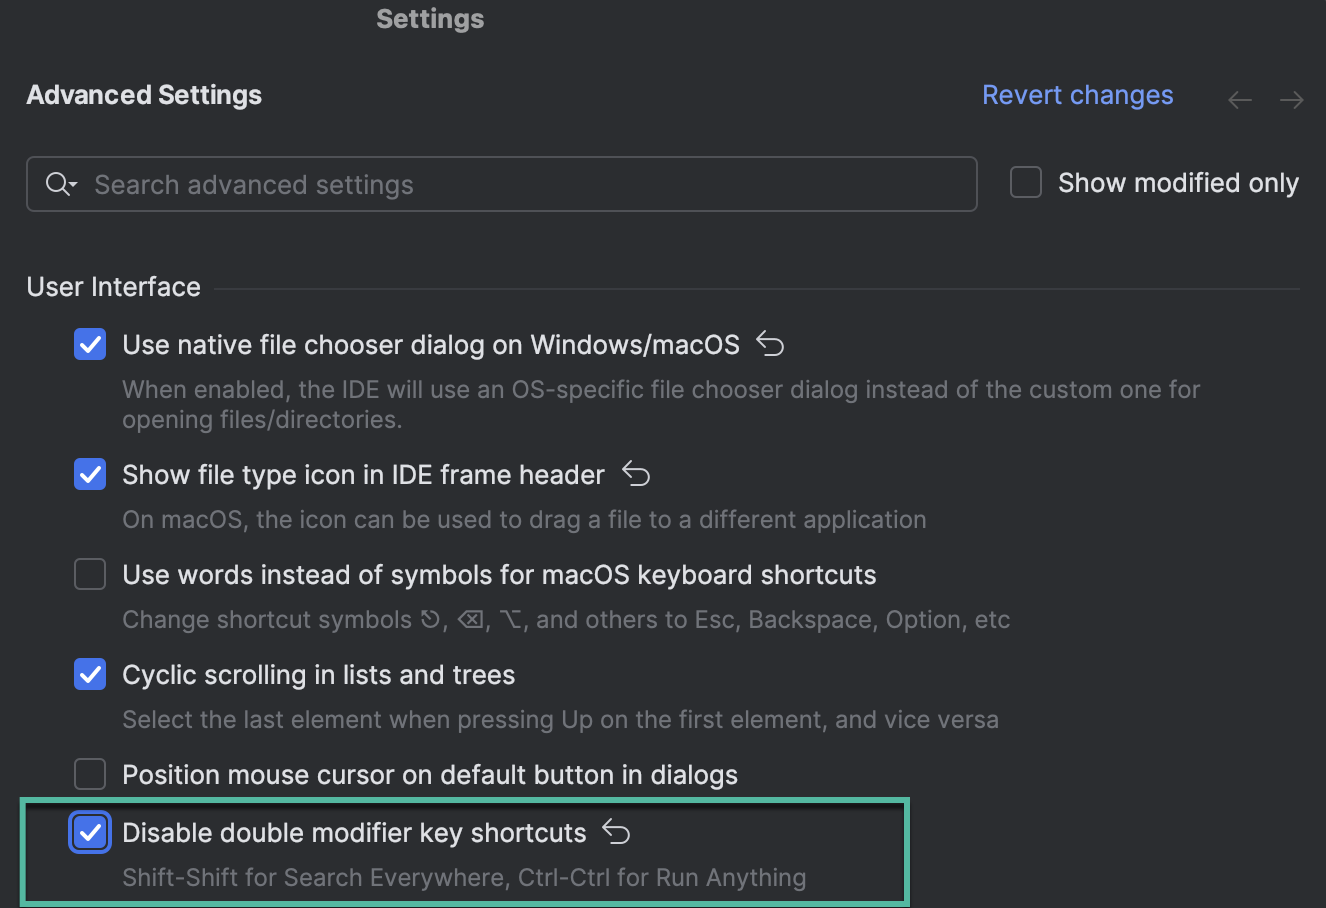Enable positioning mouse cursor on default button
1326x908 pixels.
pos(89,774)
